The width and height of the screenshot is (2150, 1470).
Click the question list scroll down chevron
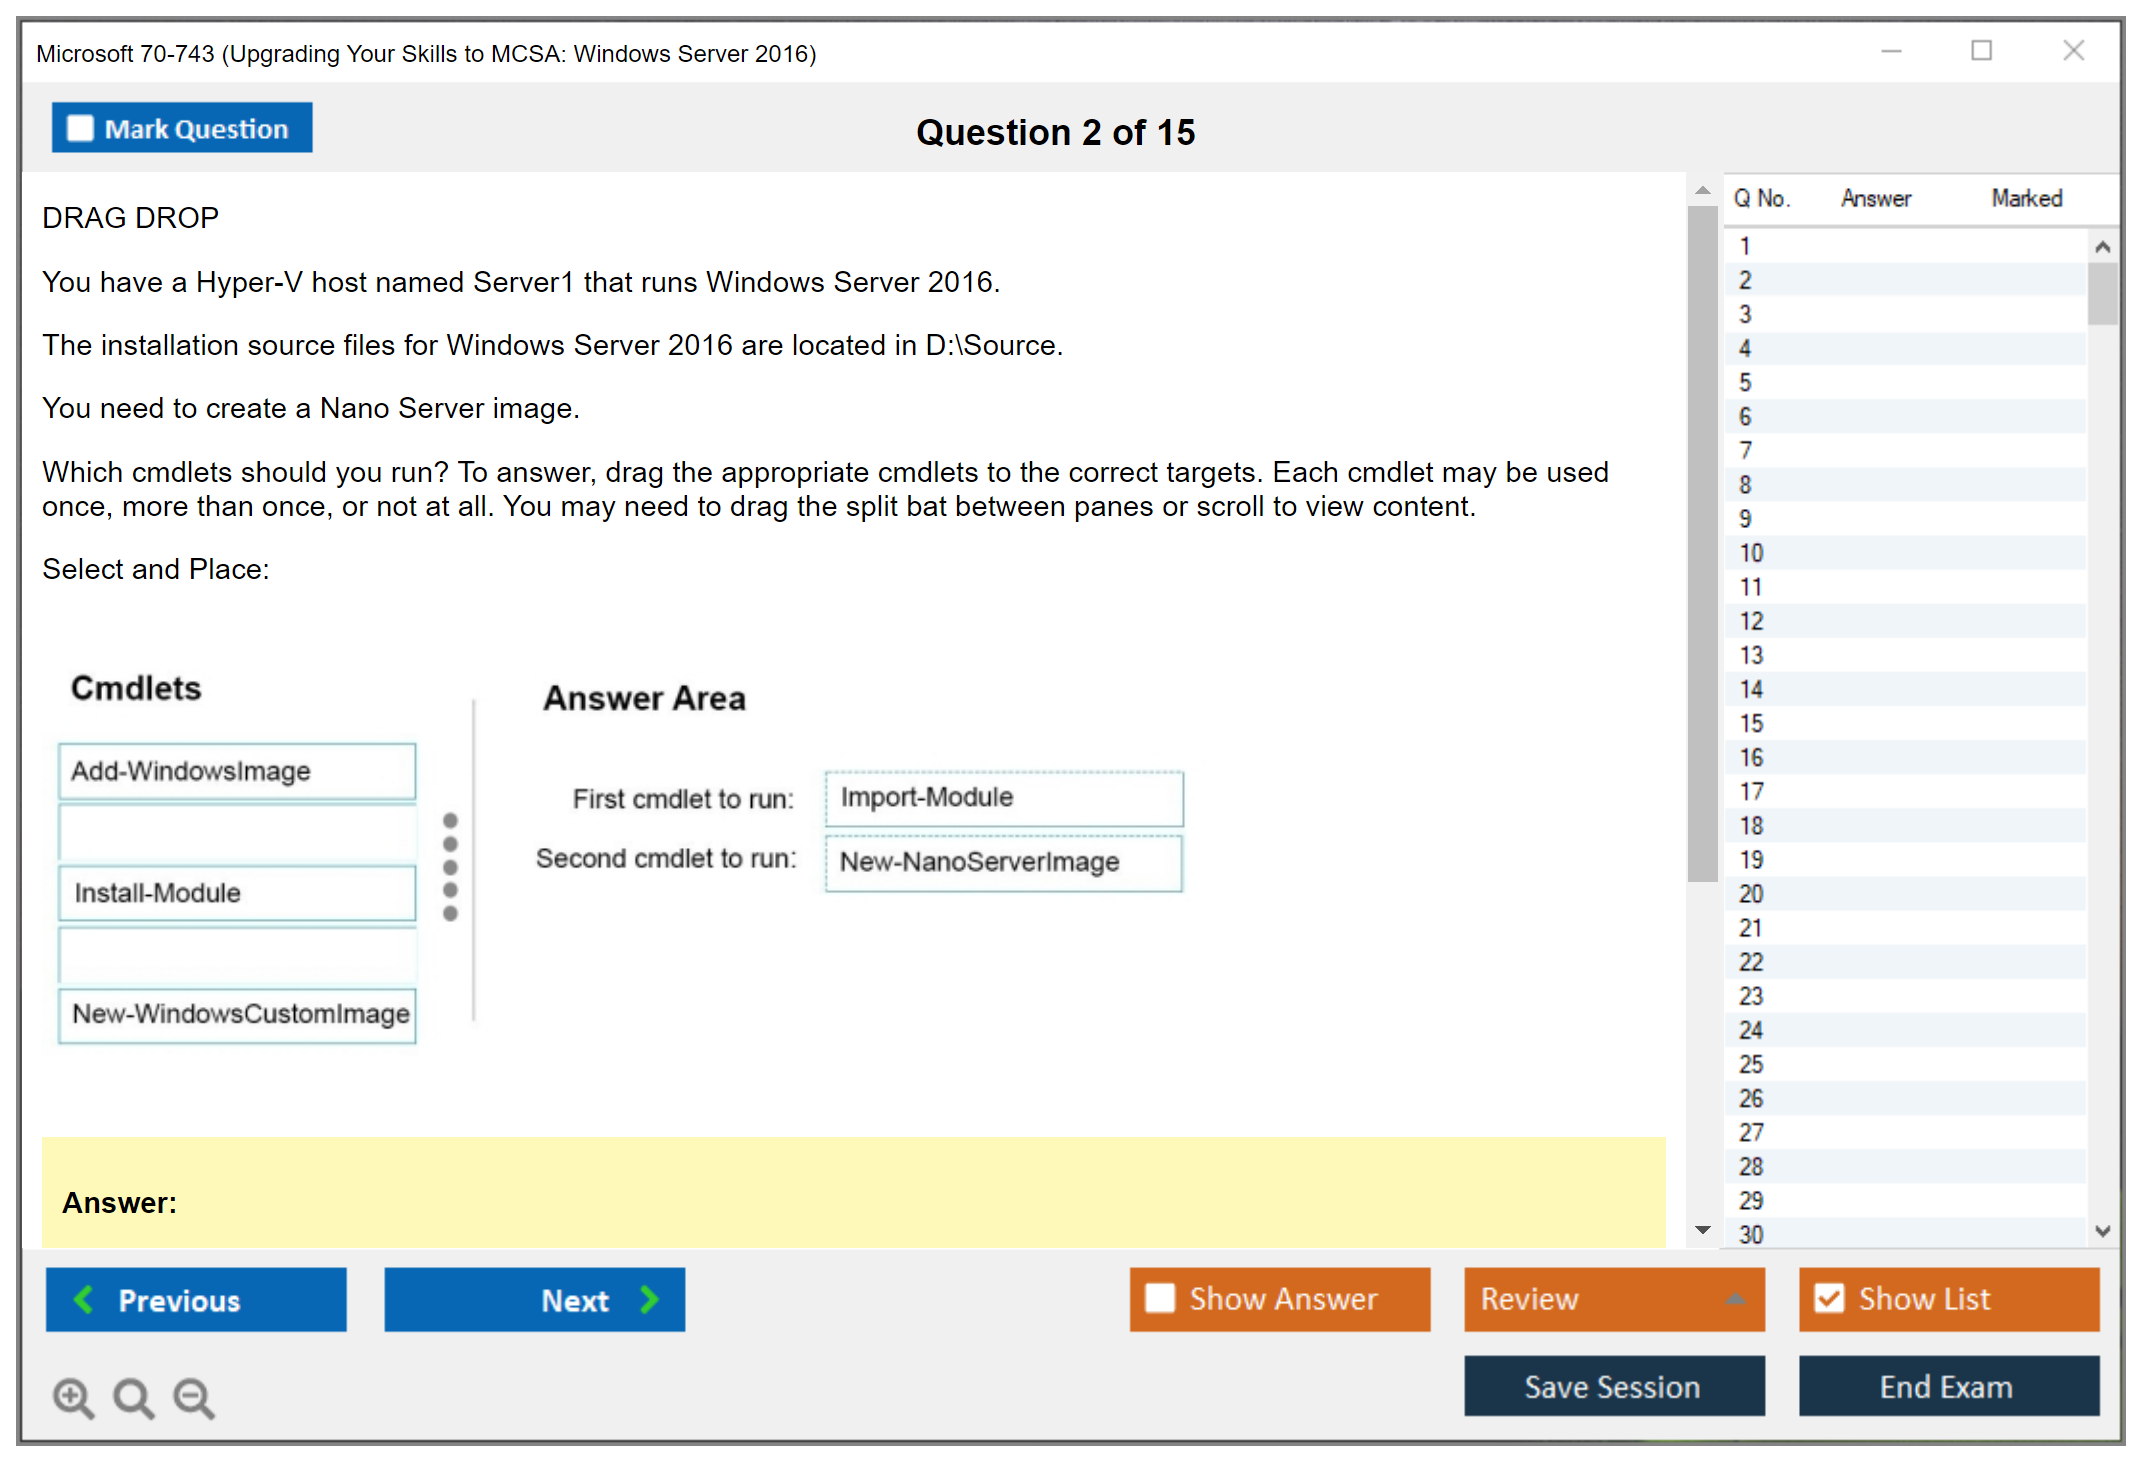click(2102, 1231)
